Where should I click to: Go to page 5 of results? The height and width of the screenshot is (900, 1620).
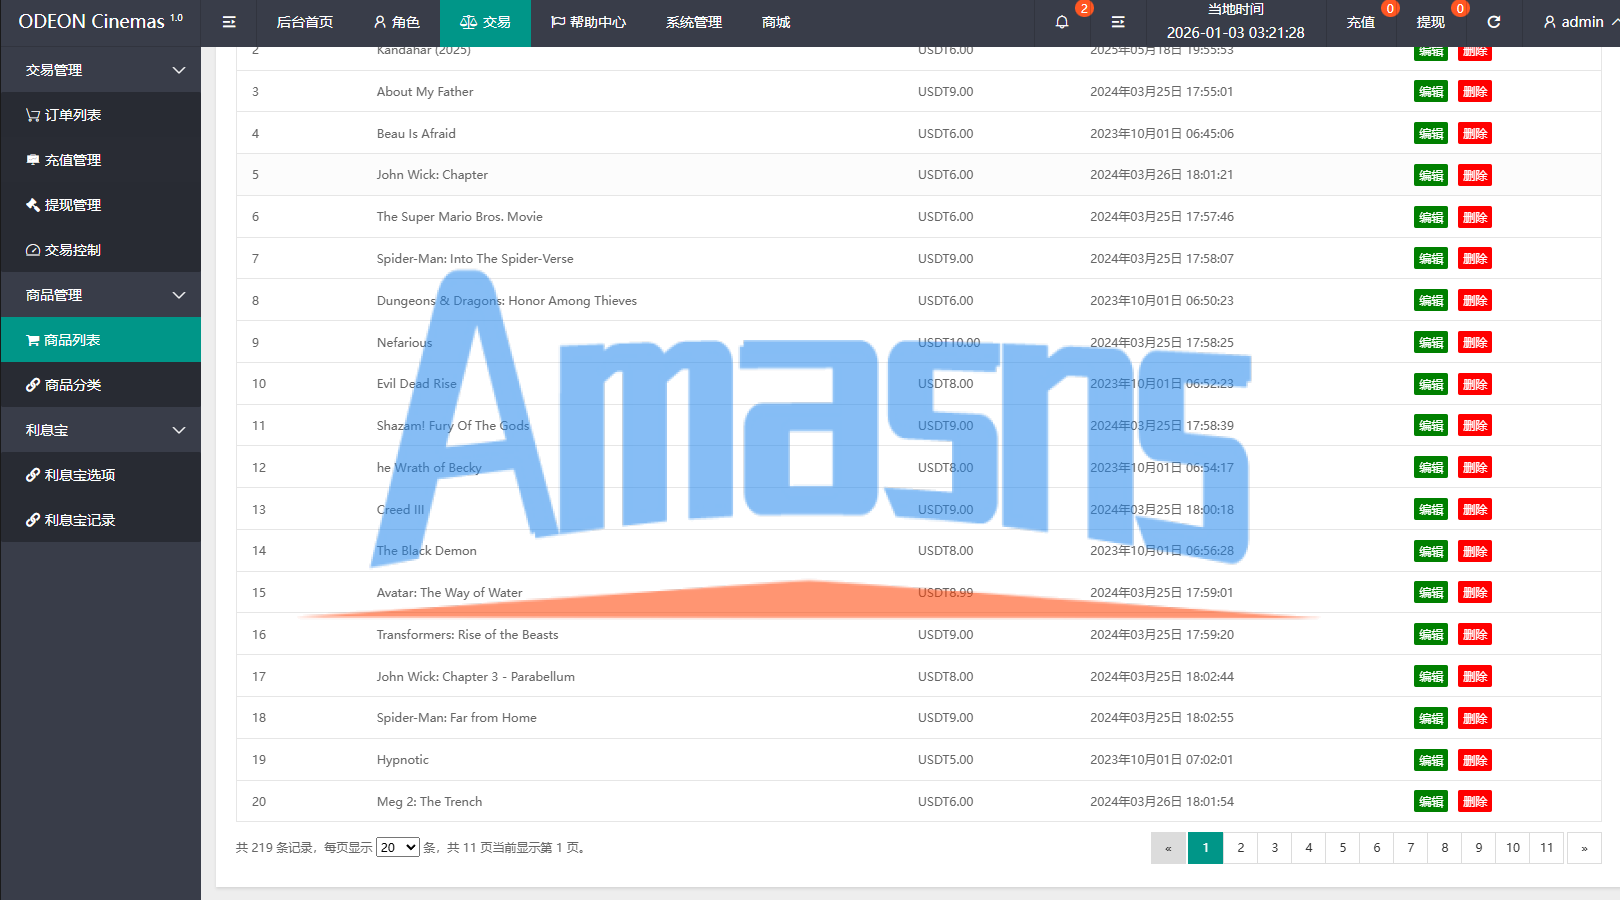[1343, 848]
